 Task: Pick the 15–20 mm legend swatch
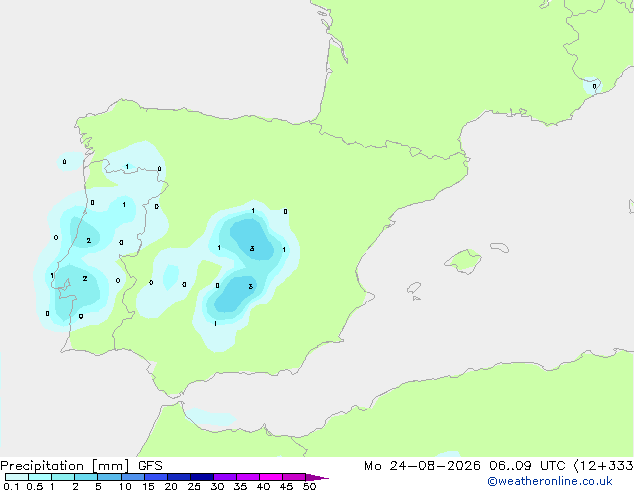pyautogui.click(x=155, y=477)
